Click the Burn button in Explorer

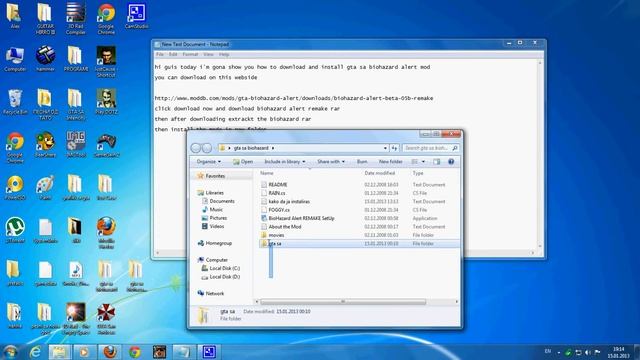[362, 162]
